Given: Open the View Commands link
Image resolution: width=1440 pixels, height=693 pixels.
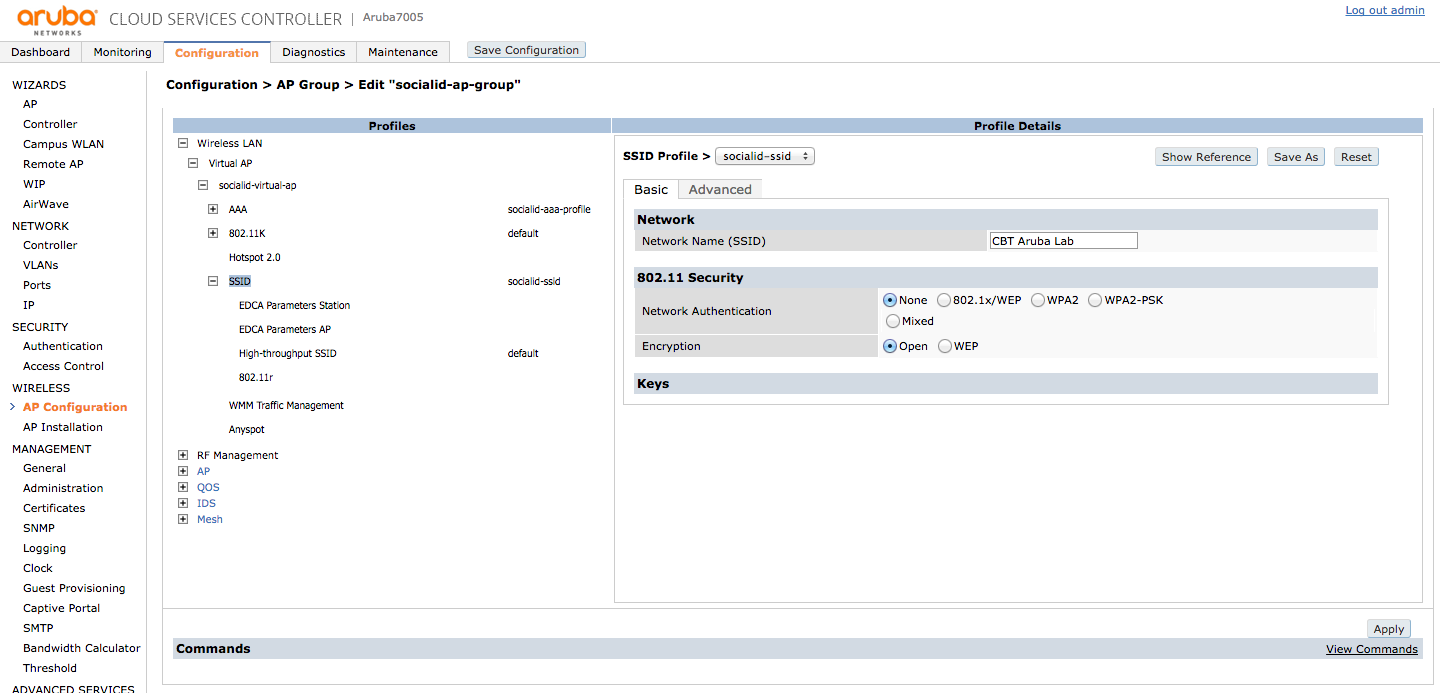Looking at the screenshot, I should click(1371, 649).
